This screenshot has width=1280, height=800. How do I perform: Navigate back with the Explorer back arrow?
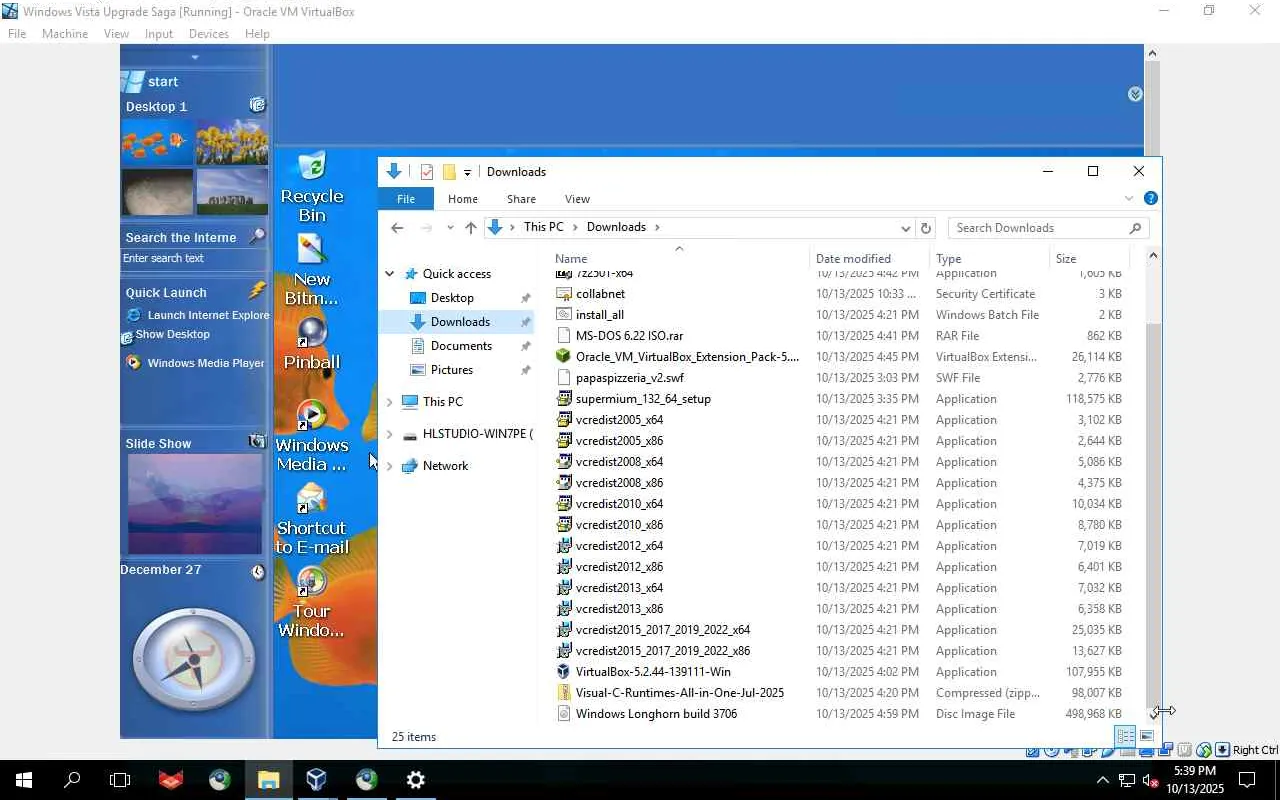click(397, 228)
